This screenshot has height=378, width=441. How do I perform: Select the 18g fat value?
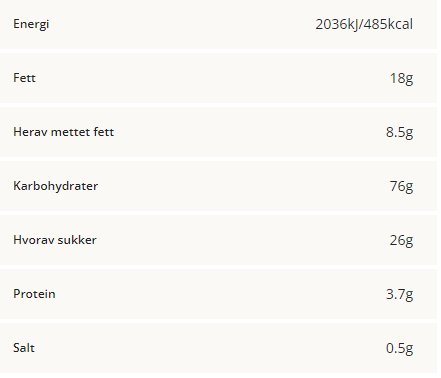tap(401, 78)
